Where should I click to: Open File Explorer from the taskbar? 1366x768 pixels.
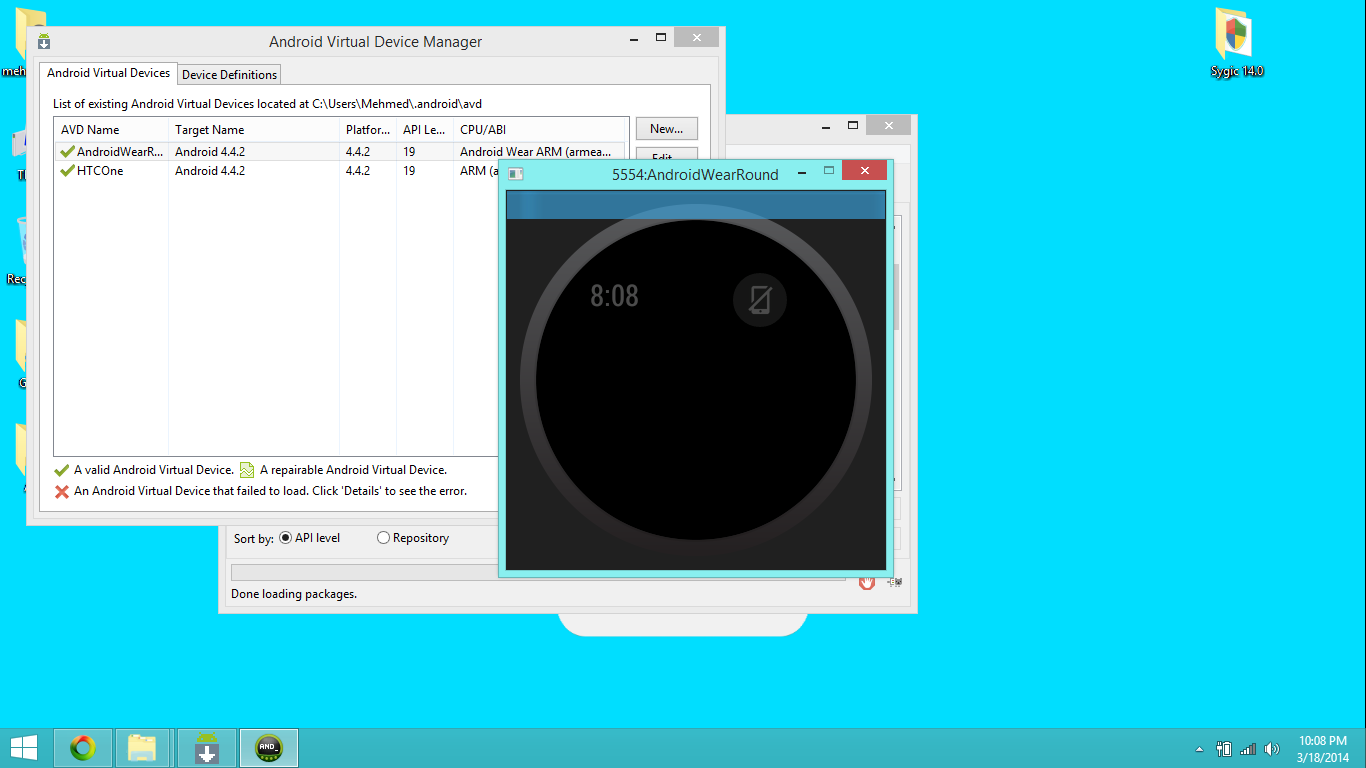pos(144,748)
